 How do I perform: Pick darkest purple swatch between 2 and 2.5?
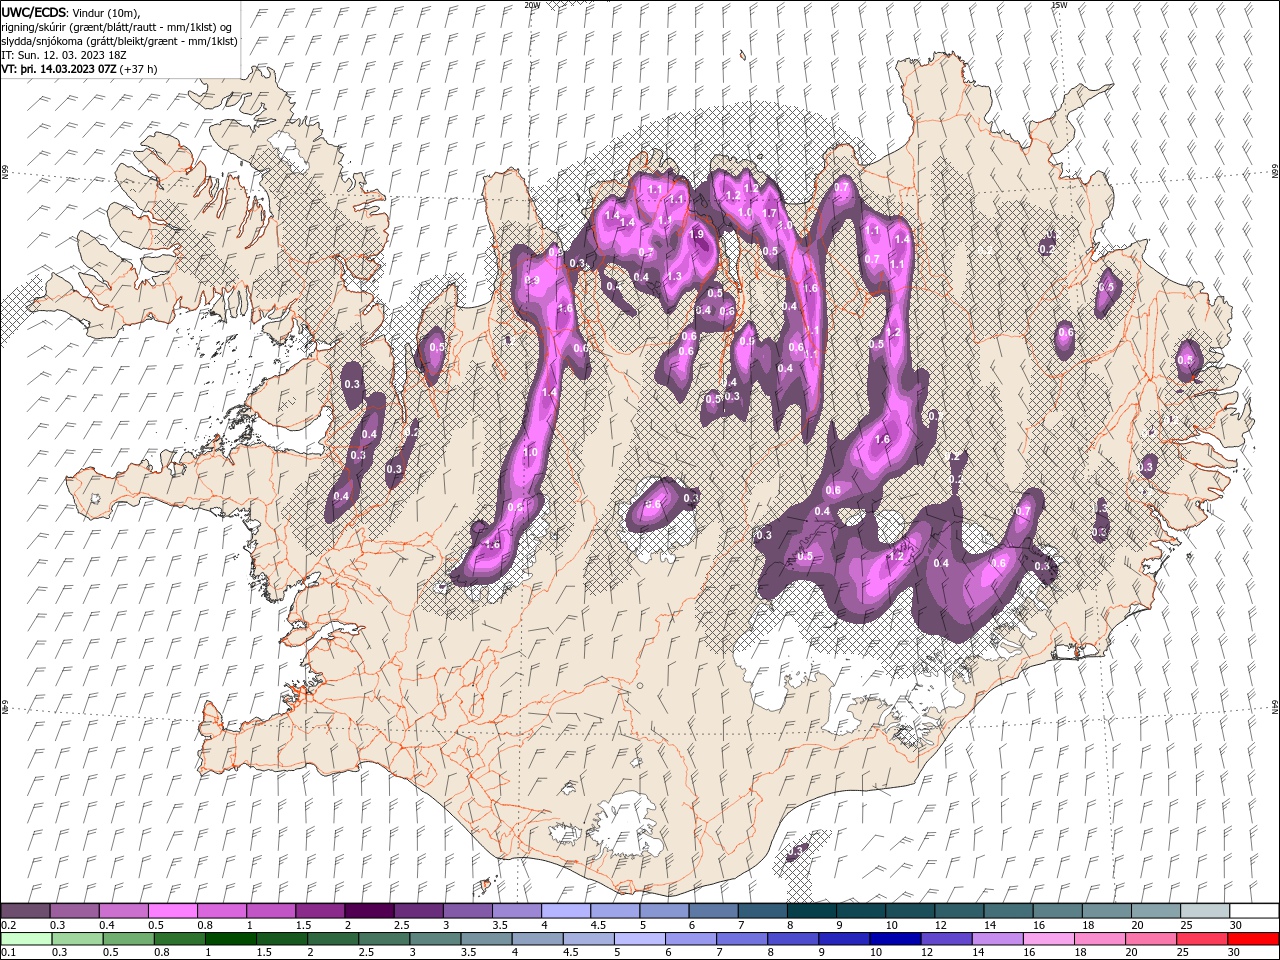click(x=368, y=911)
